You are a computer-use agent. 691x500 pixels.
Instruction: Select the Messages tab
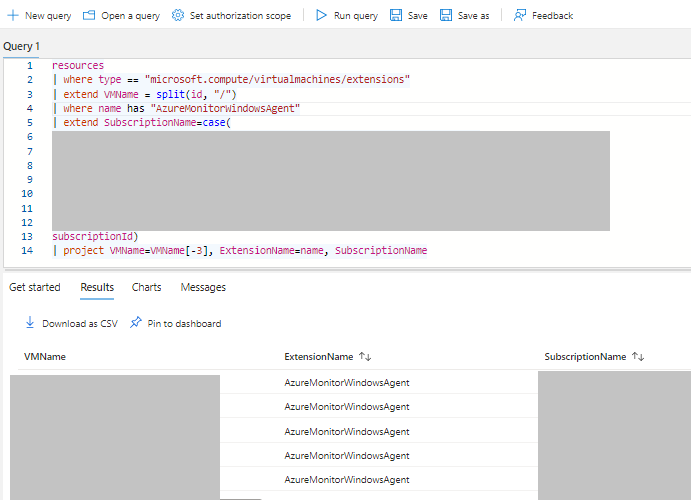tap(203, 287)
